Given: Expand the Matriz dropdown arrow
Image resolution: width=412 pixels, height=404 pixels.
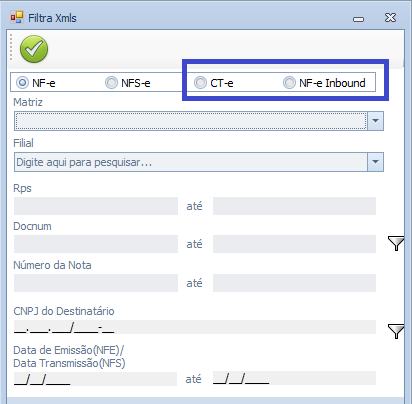Looking at the screenshot, I should pyautogui.click(x=376, y=121).
